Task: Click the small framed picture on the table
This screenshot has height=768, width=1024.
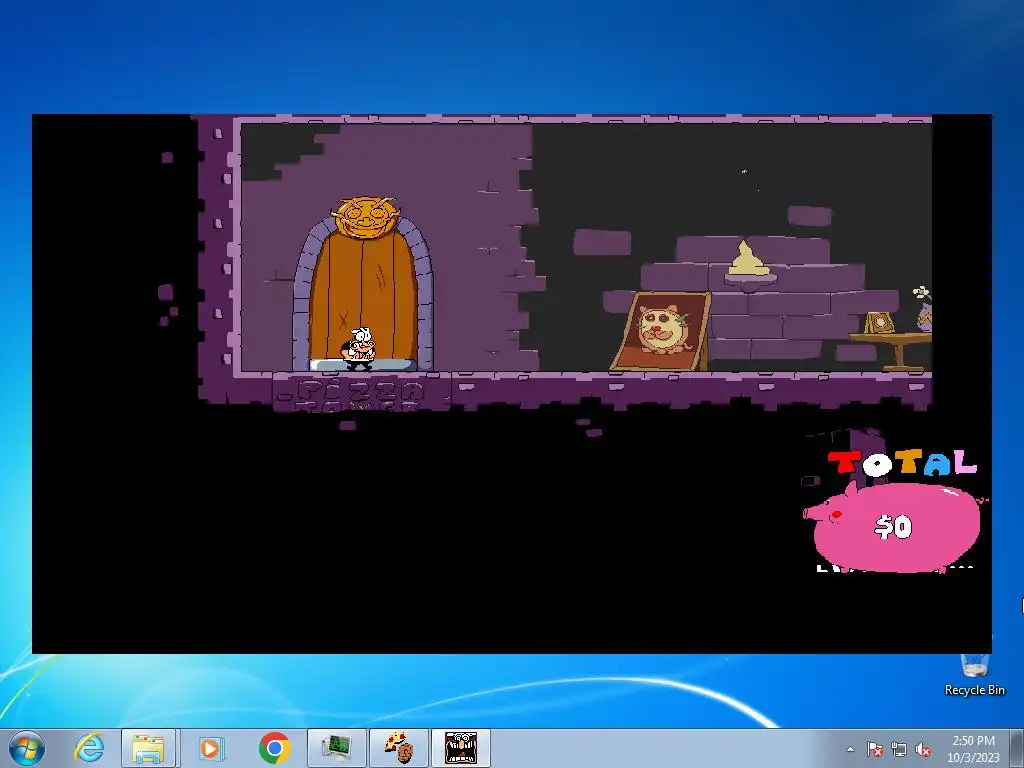Action: 879,323
